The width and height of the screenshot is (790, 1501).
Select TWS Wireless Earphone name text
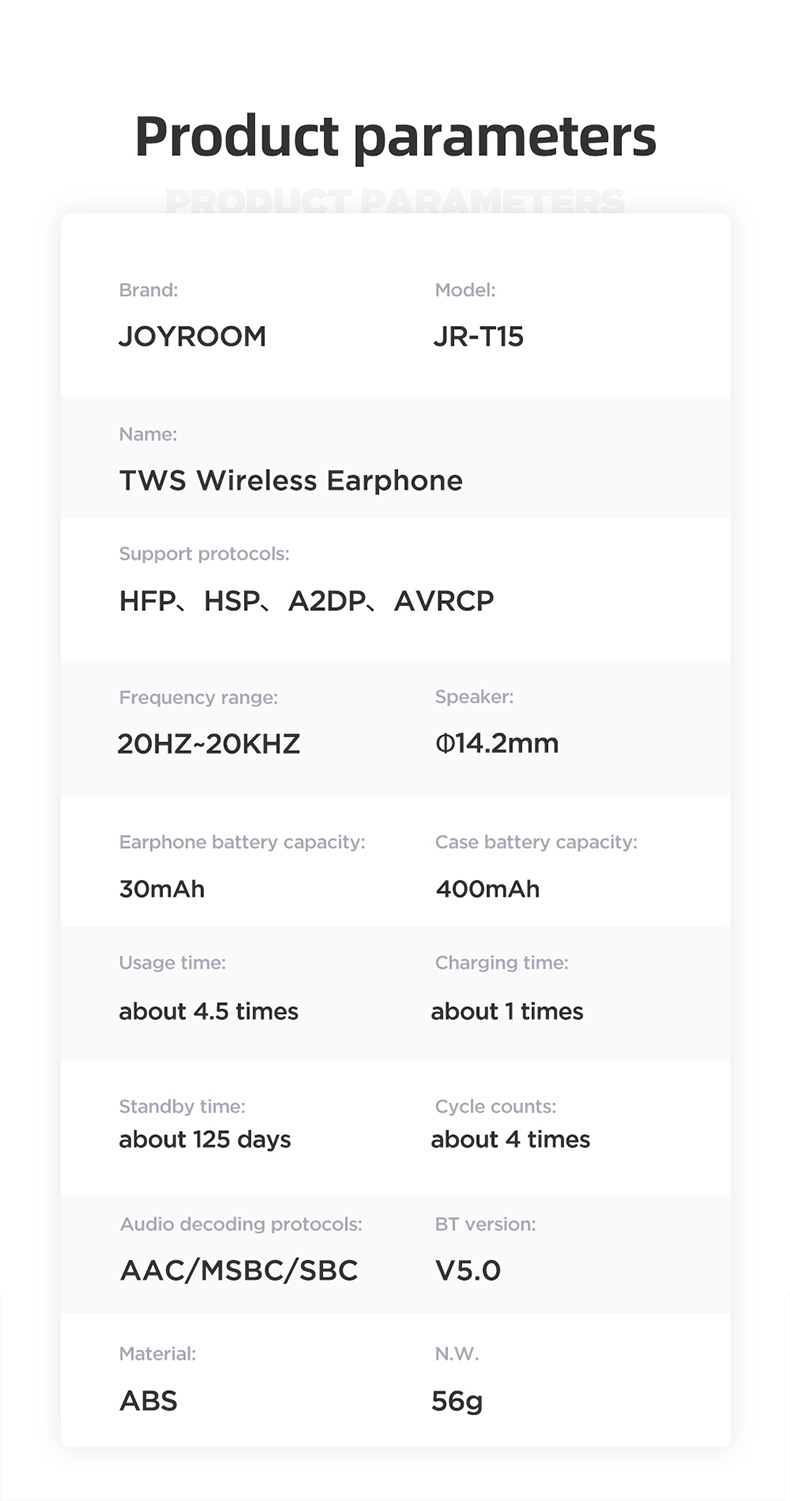(291, 481)
